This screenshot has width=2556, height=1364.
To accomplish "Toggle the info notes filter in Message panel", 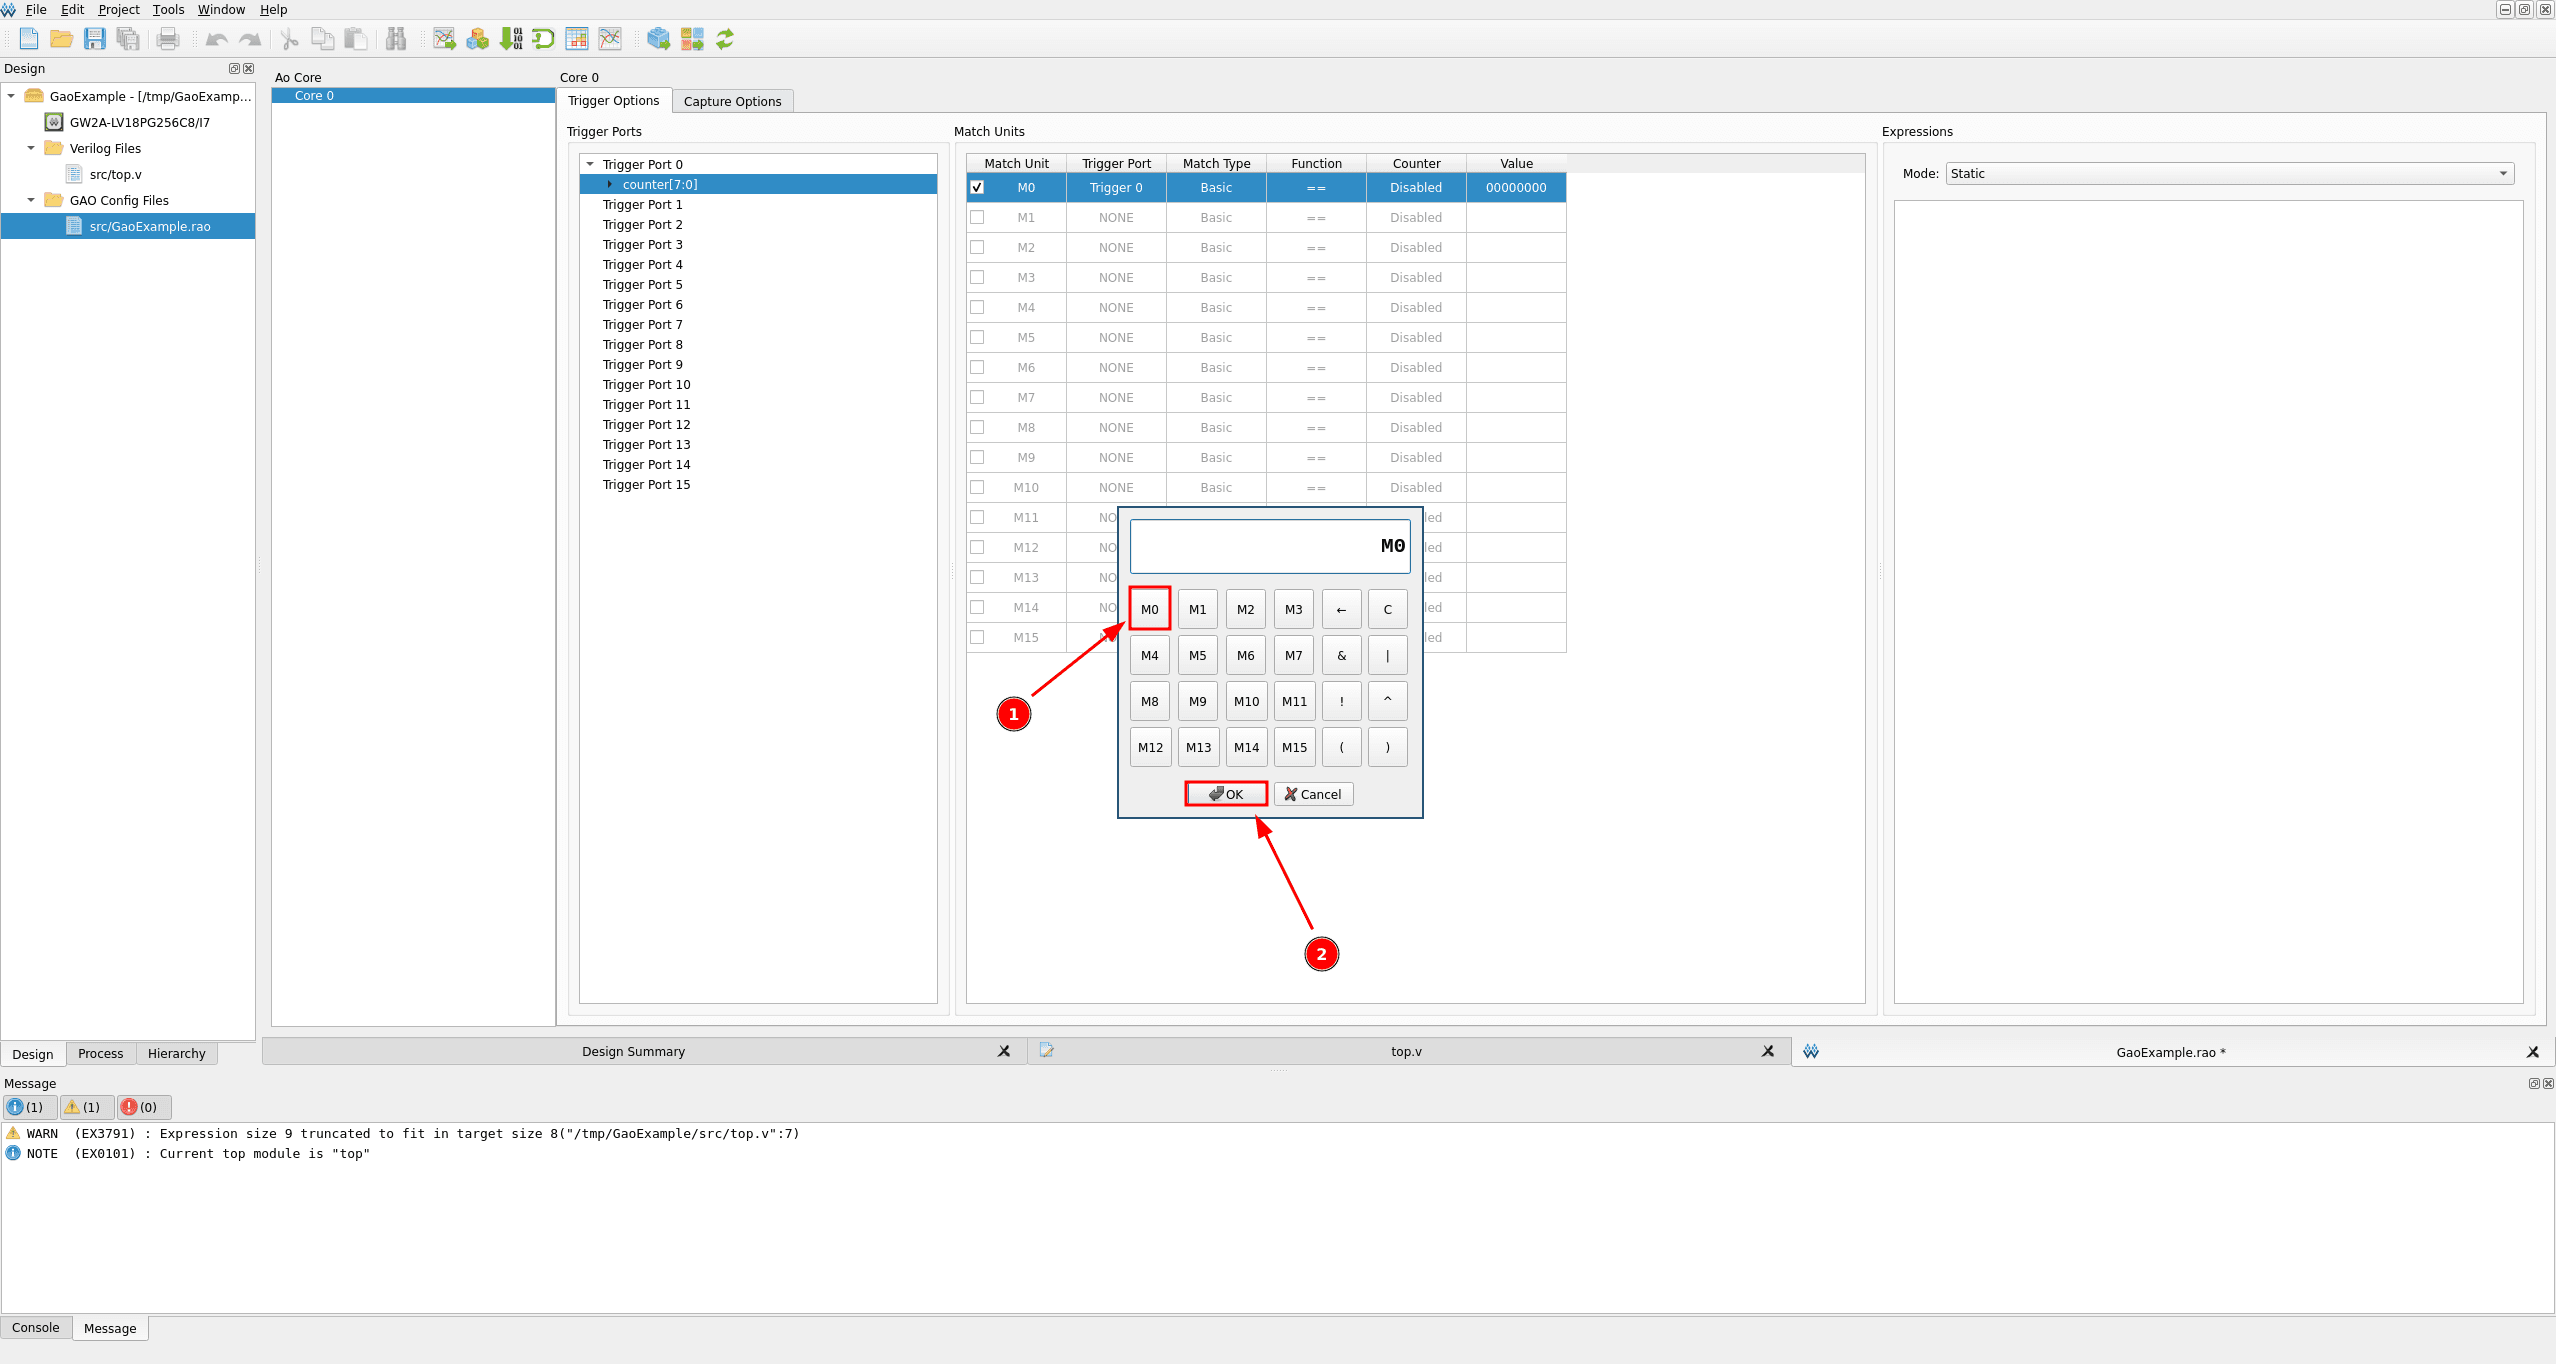I will point(28,1107).
